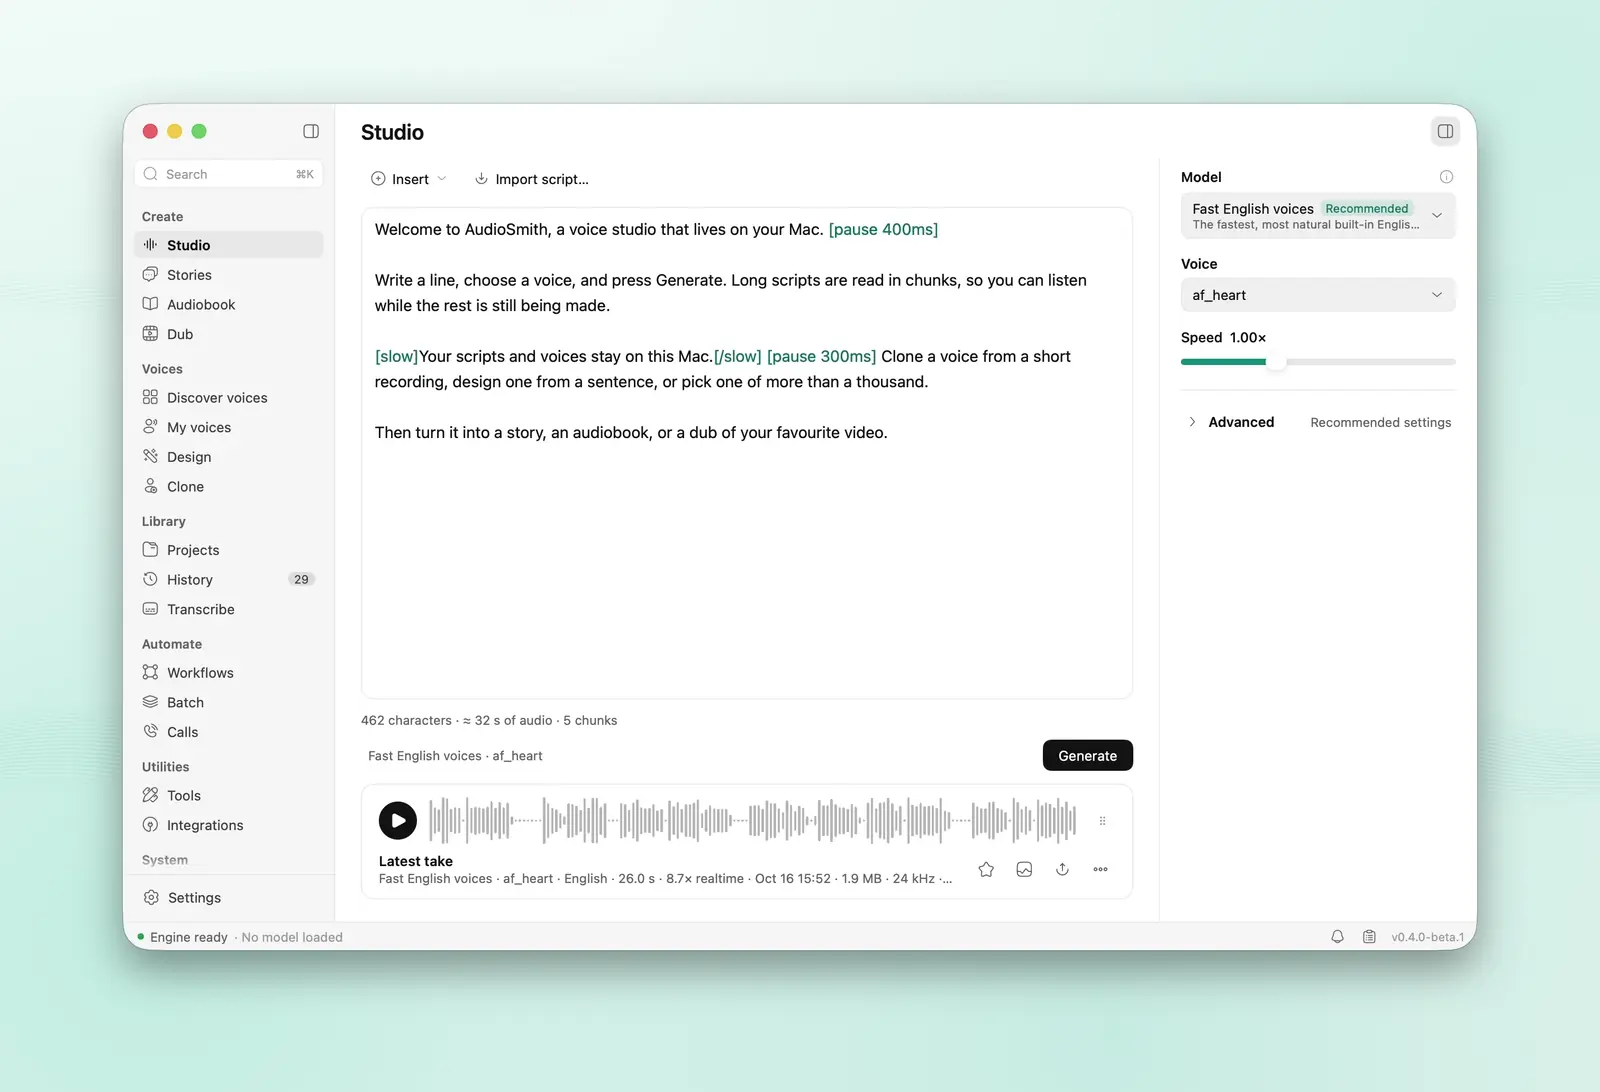This screenshot has height=1092, width=1600.
Task: Click the Generate button
Action: (x=1088, y=756)
